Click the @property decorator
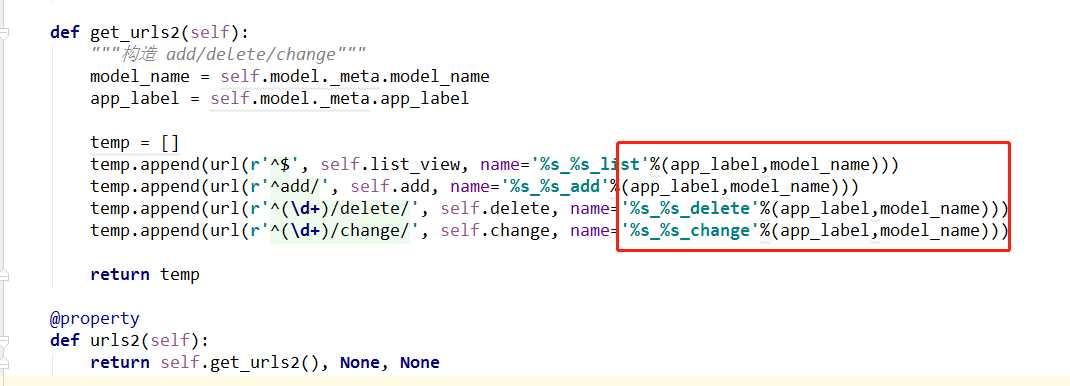The height and width of the screenshot is (386, 1070). pos(94,318)
